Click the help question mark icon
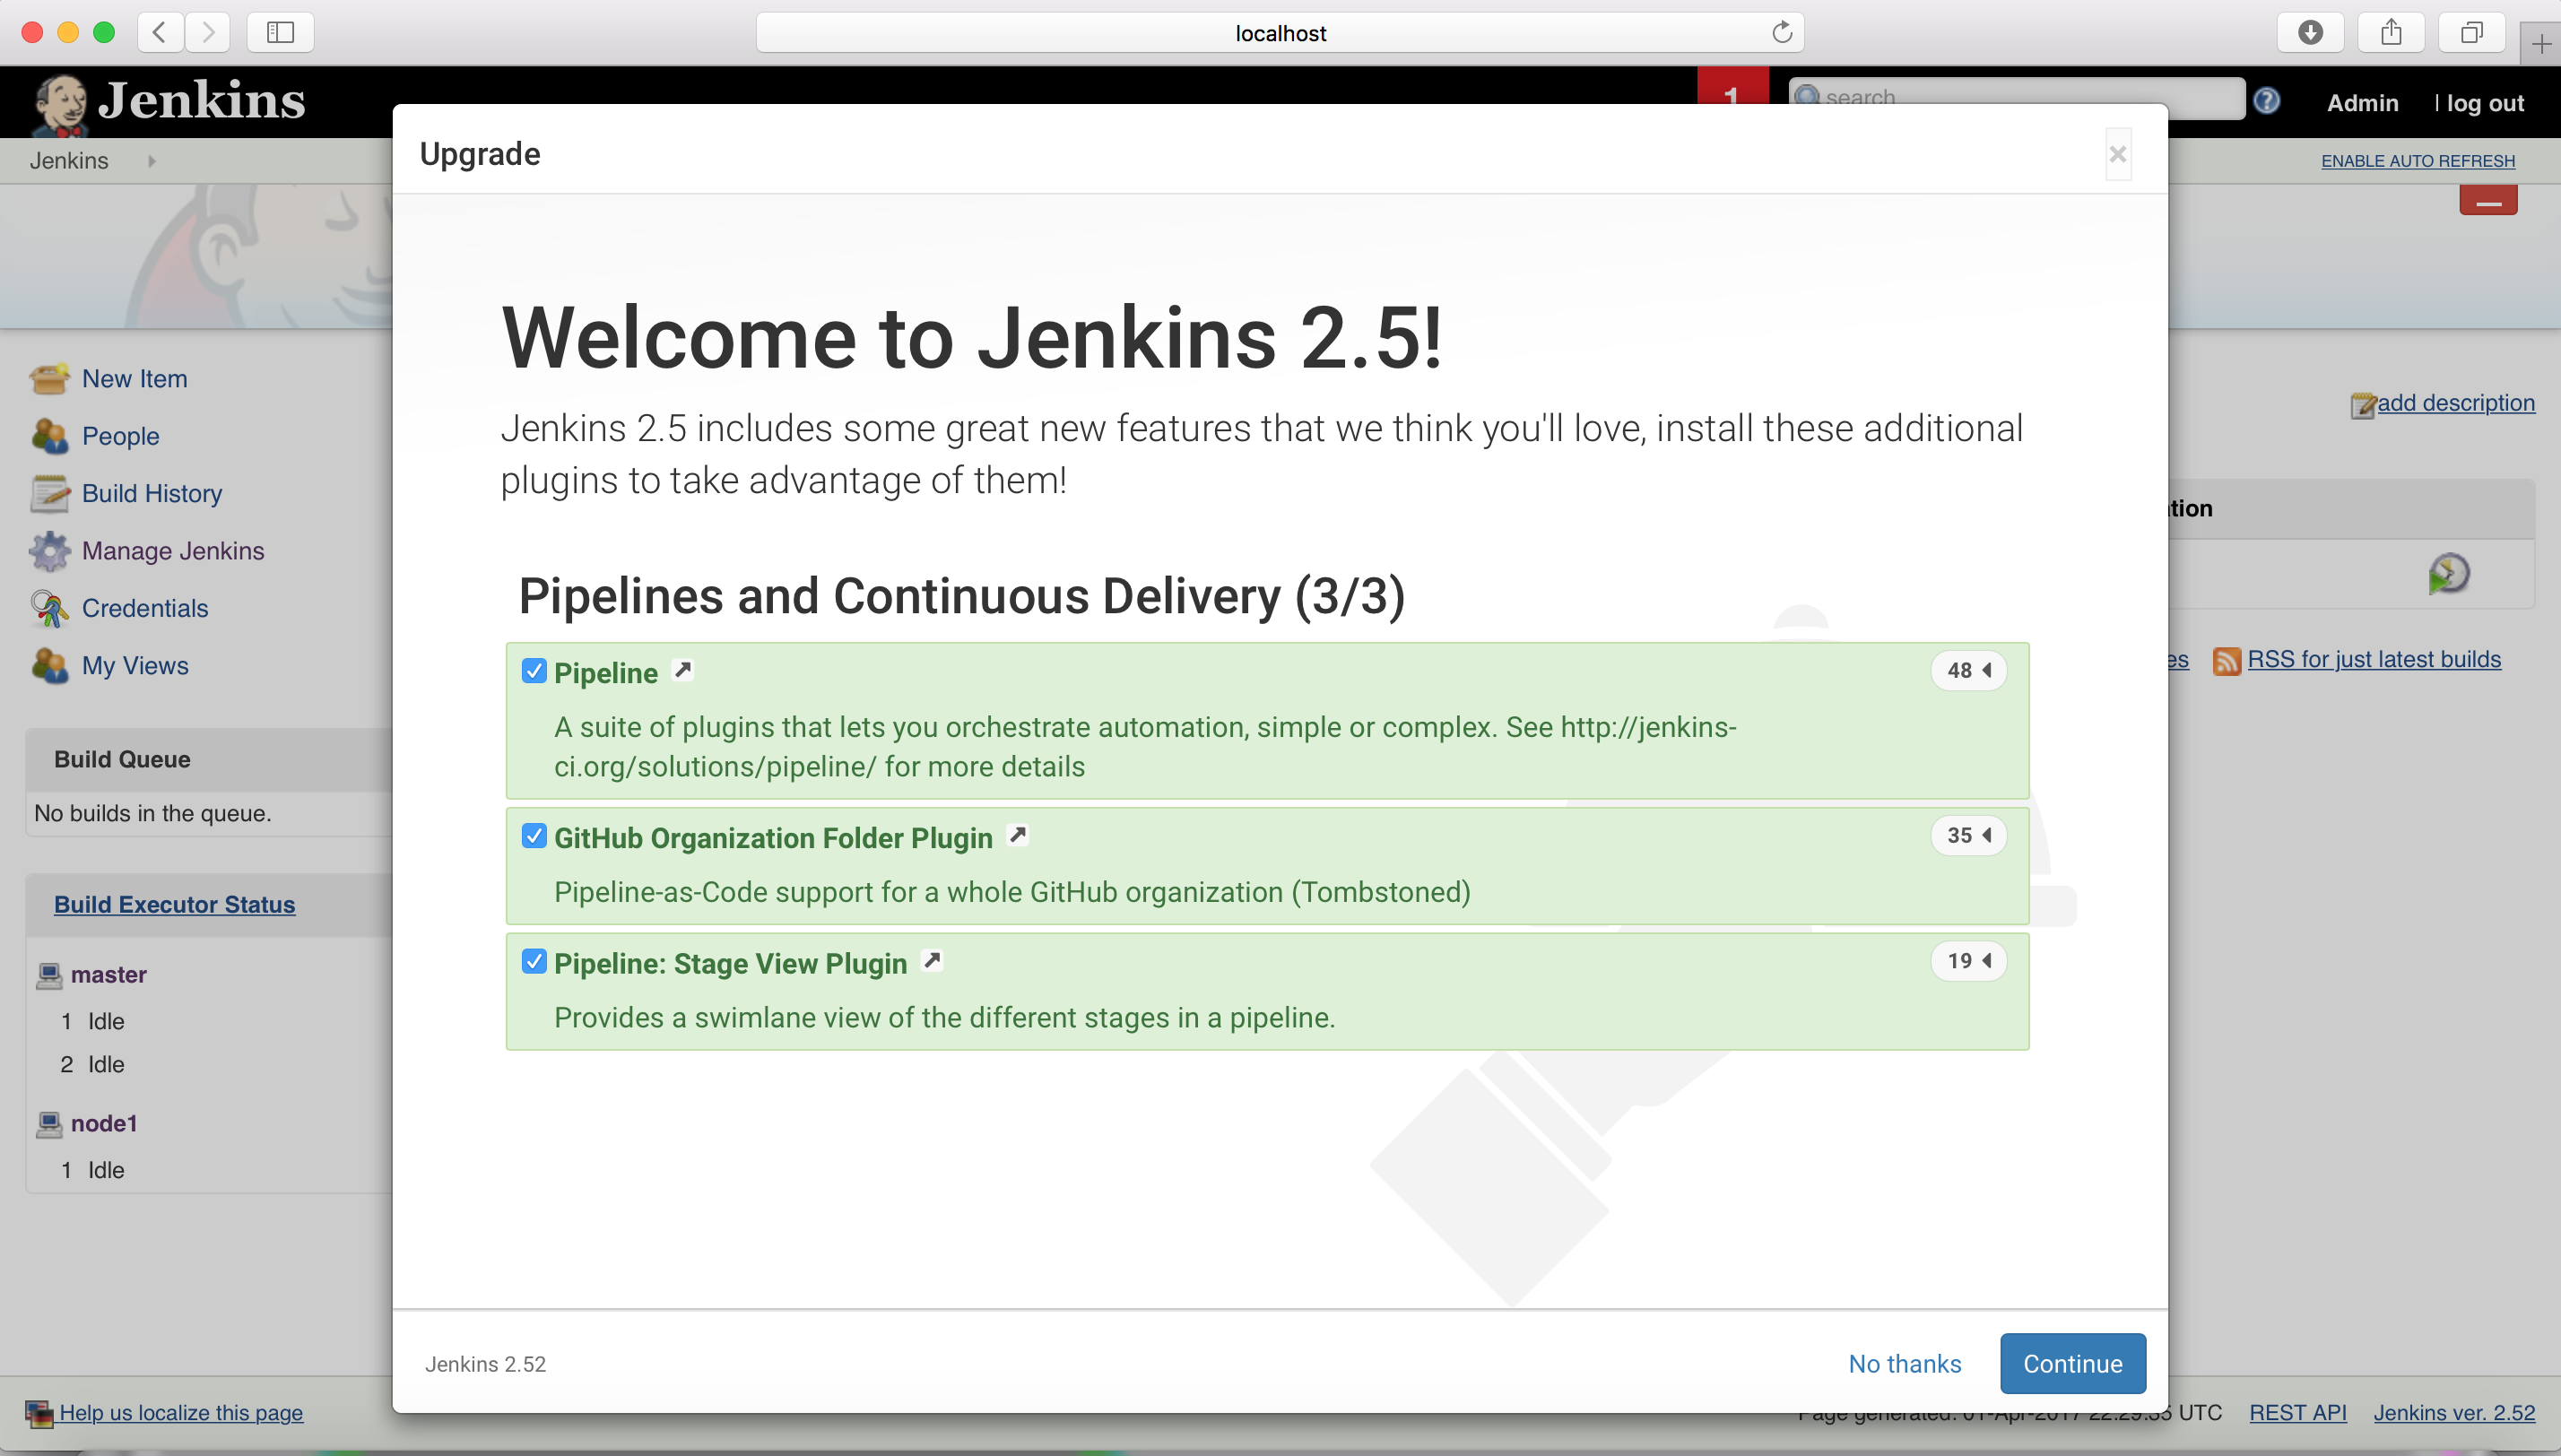This screenshot has width=2561, height=1456. (2267, 101)
